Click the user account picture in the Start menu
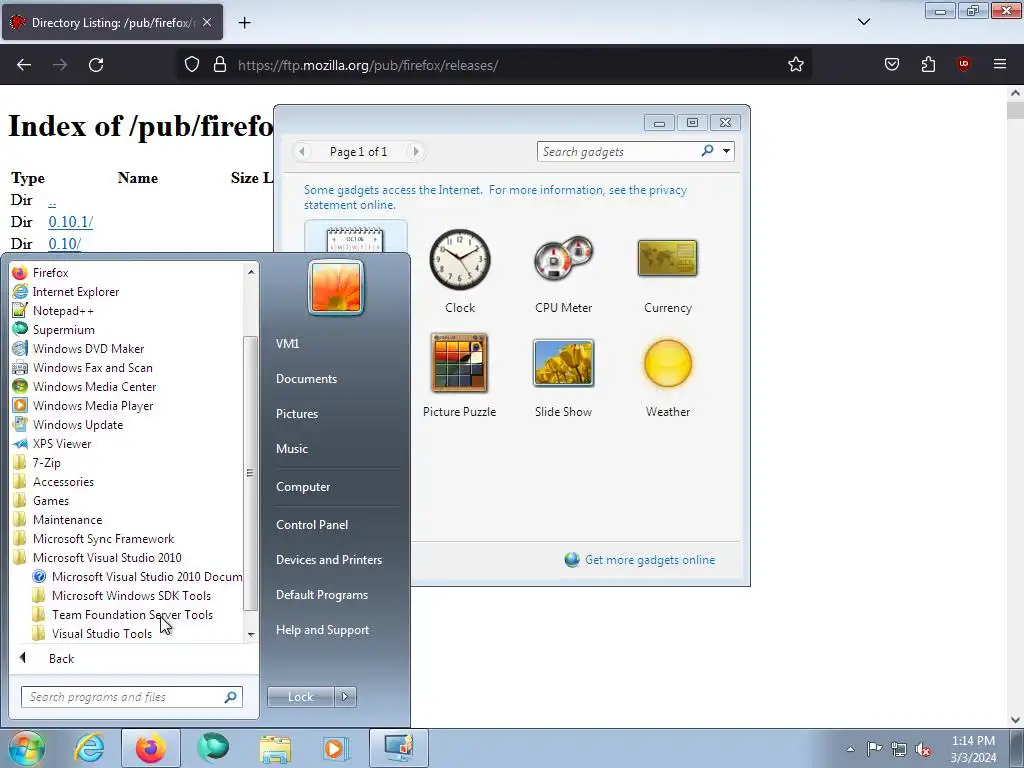 pyautogui.click(x=336, y=287)
